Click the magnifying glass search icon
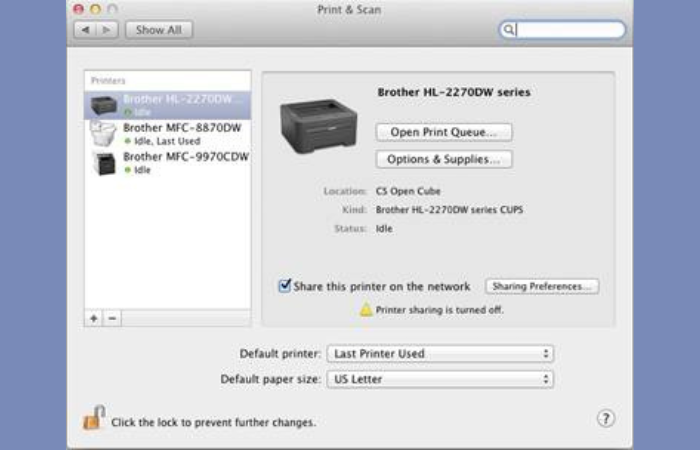700x450 pixels. click(x=508, y=30)
